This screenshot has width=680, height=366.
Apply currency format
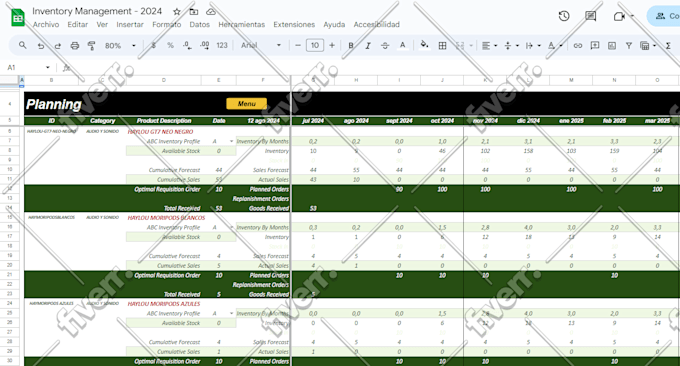154,45
